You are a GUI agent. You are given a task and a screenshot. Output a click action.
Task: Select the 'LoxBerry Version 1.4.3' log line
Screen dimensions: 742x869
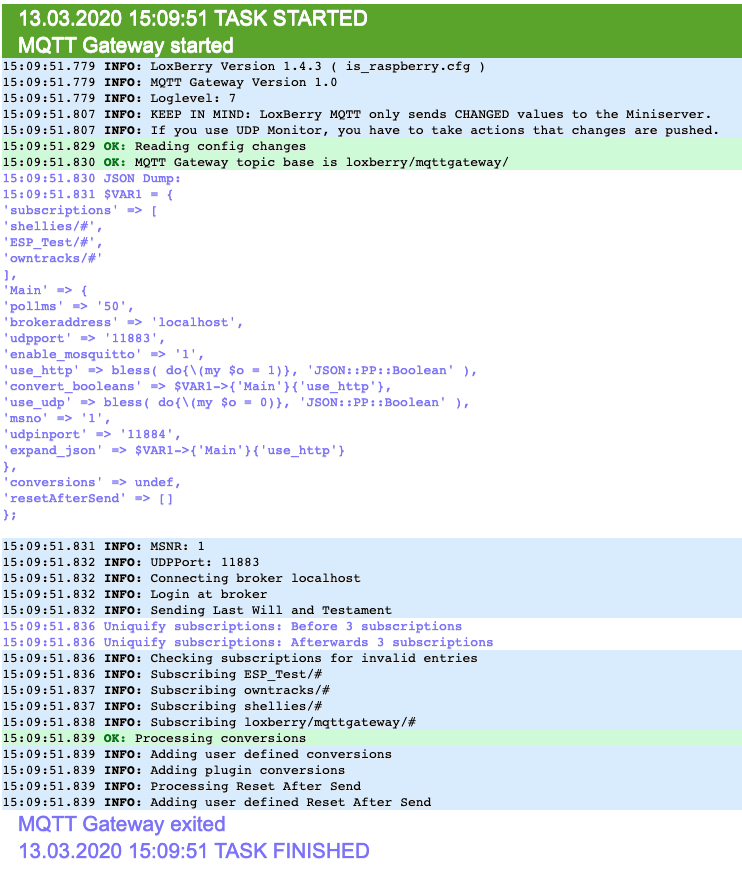(x=372, y=67)
